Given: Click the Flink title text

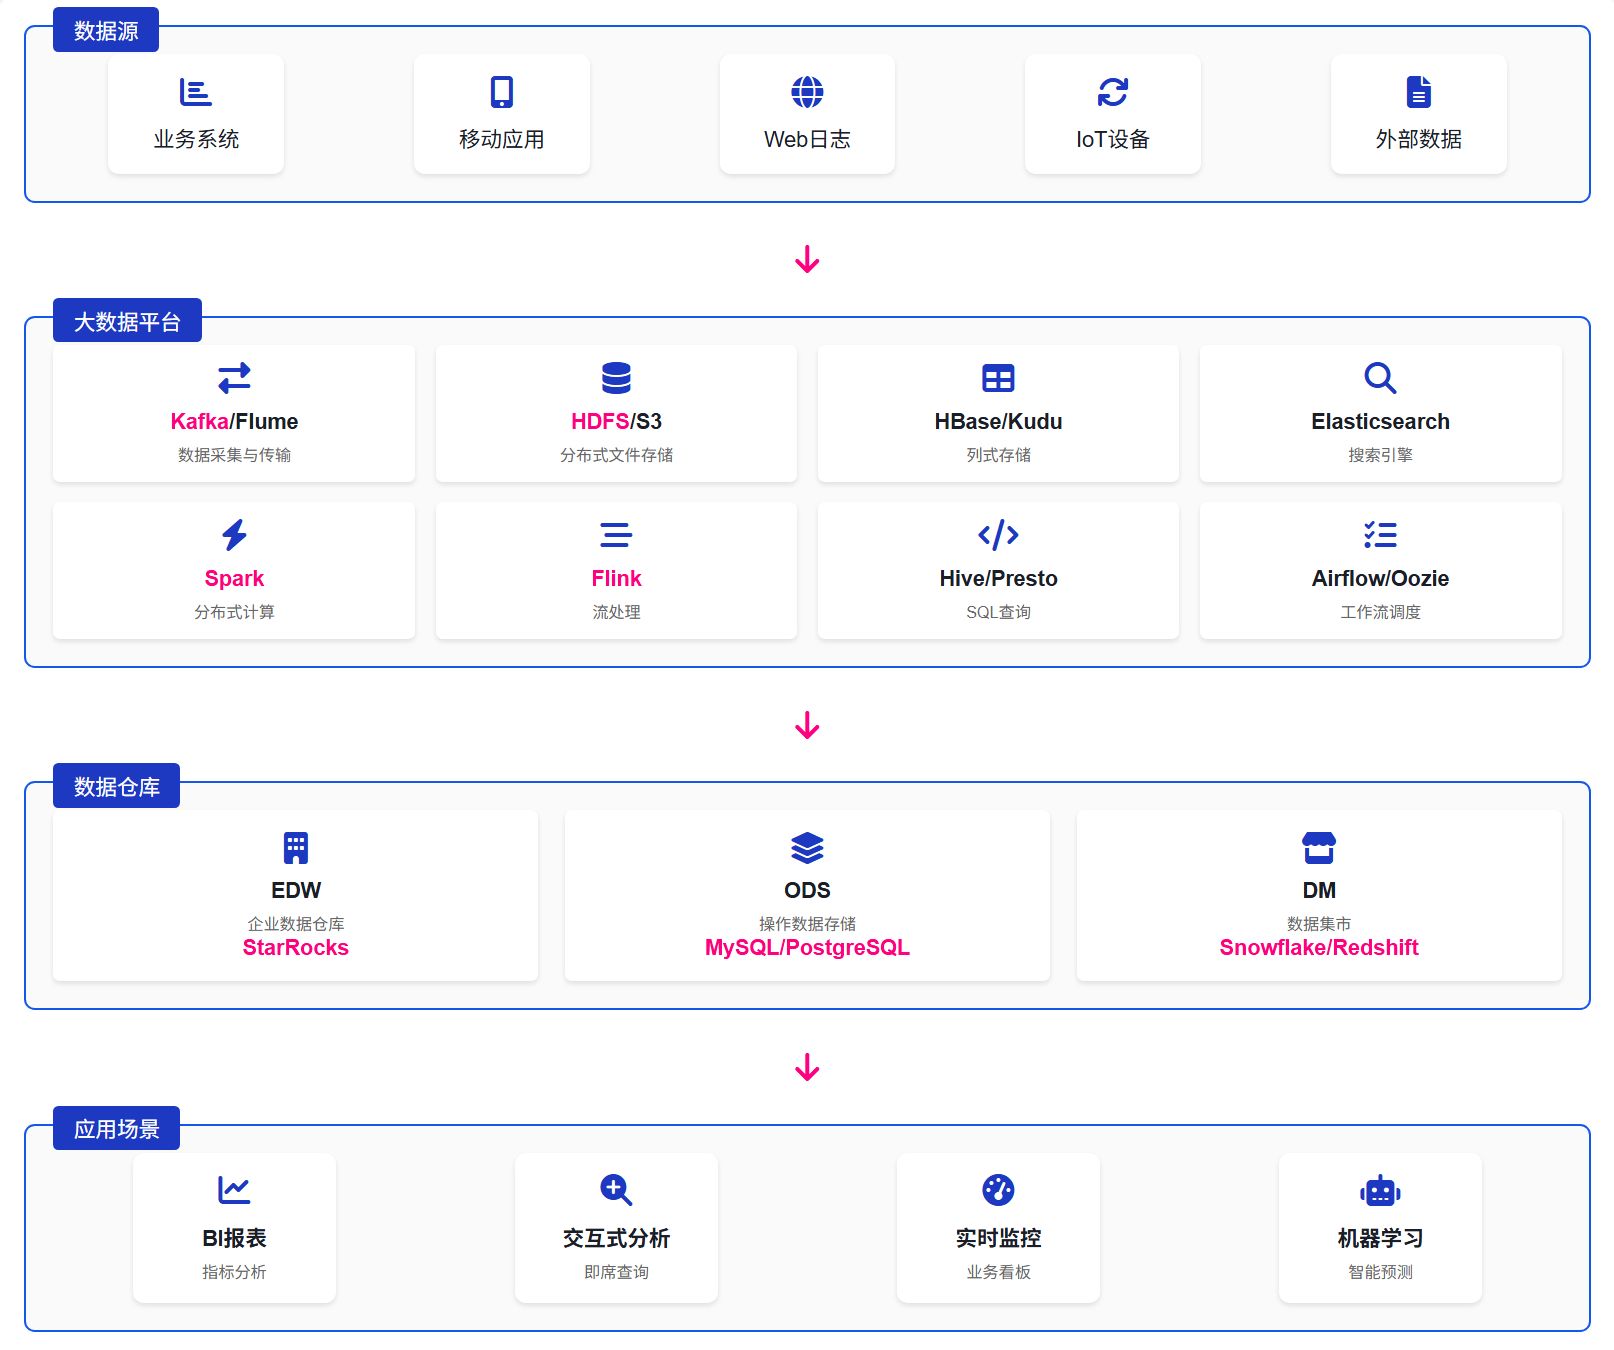Looking at the screenshot, I should [x=616, y=579].
